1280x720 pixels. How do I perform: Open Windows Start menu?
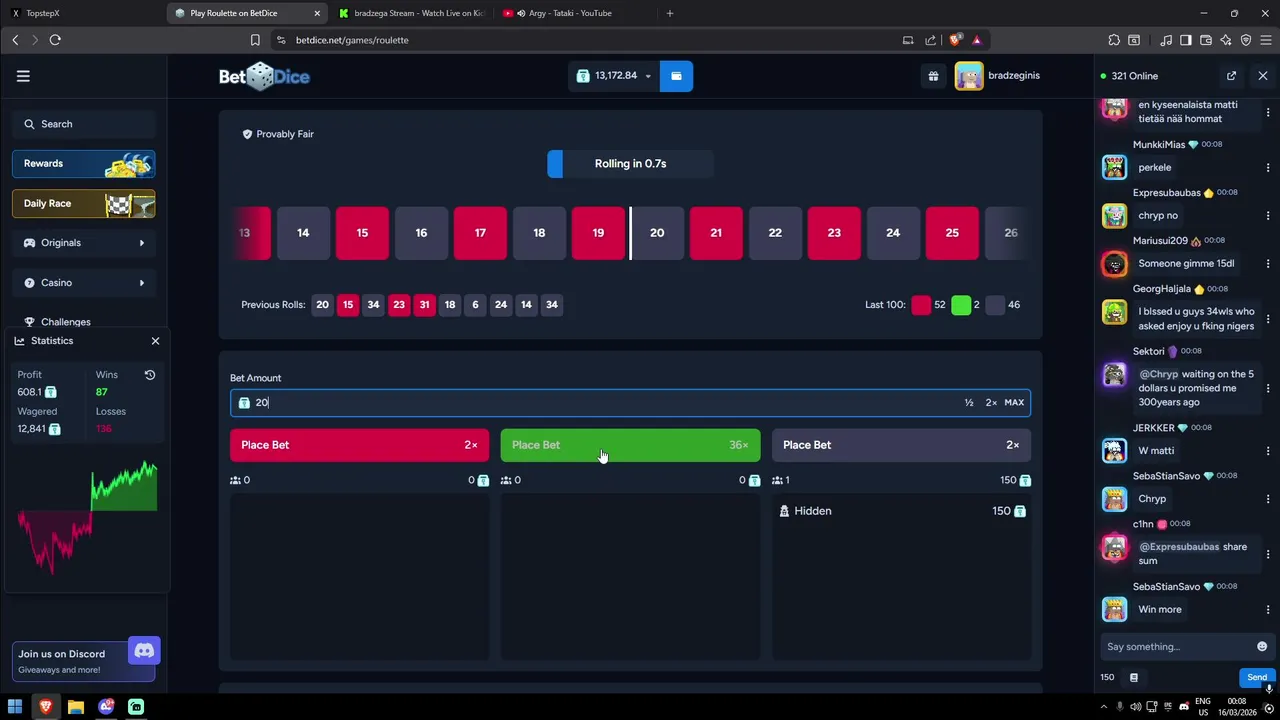pyautogui.click(x=15, y=707)
